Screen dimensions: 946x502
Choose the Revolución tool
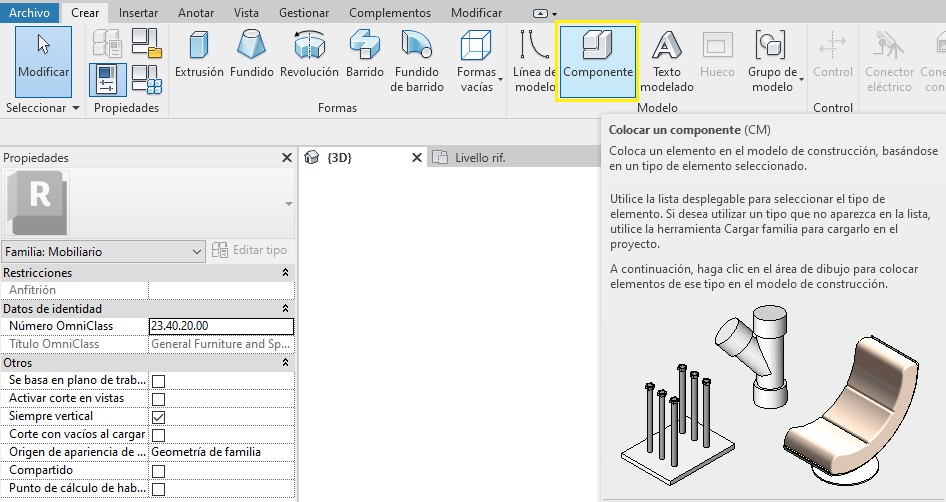[x=309, y=56]
